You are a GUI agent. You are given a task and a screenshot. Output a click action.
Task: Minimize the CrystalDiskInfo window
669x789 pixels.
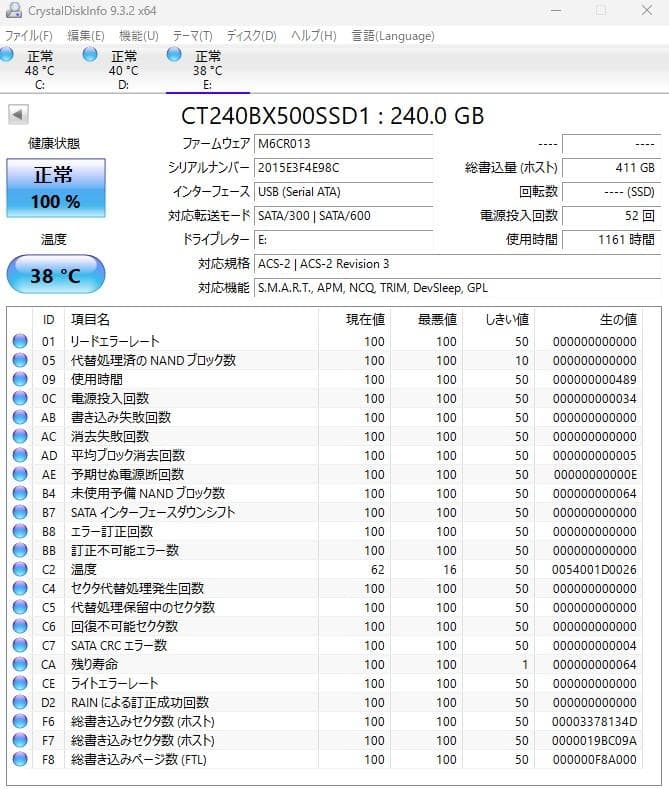(x=556, y=11)
